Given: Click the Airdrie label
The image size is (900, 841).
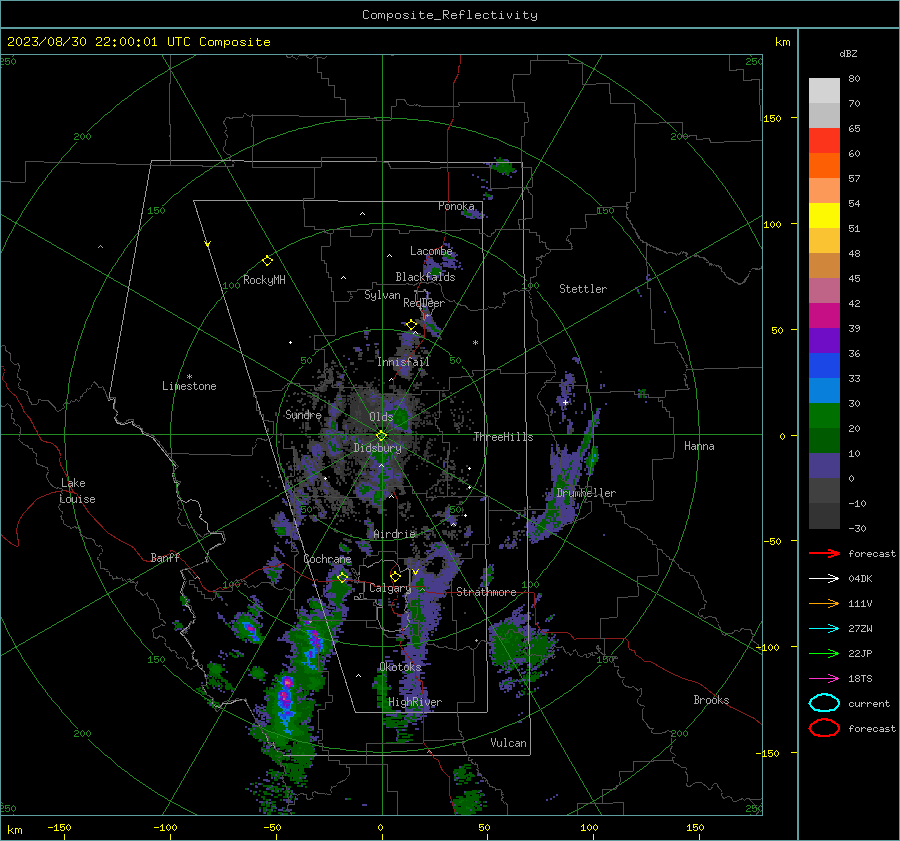Looking at the screenshot, I should tap(394, 534).
